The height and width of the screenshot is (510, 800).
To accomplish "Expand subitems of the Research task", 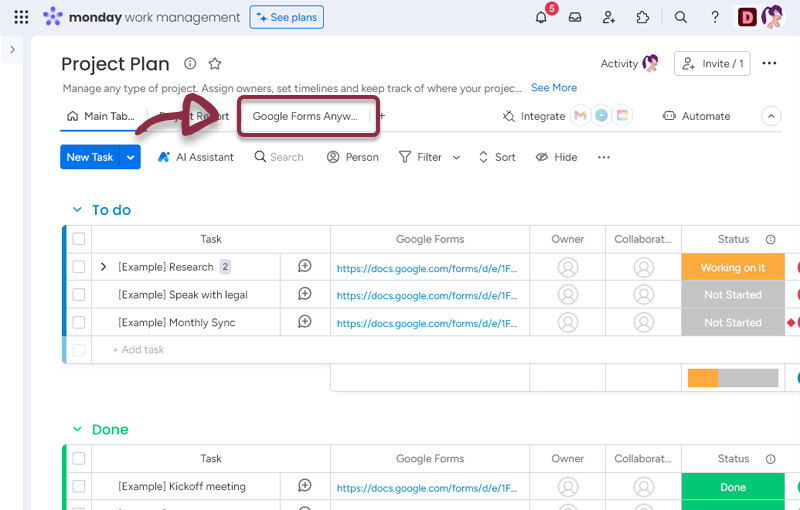I will tap(103, 267).
